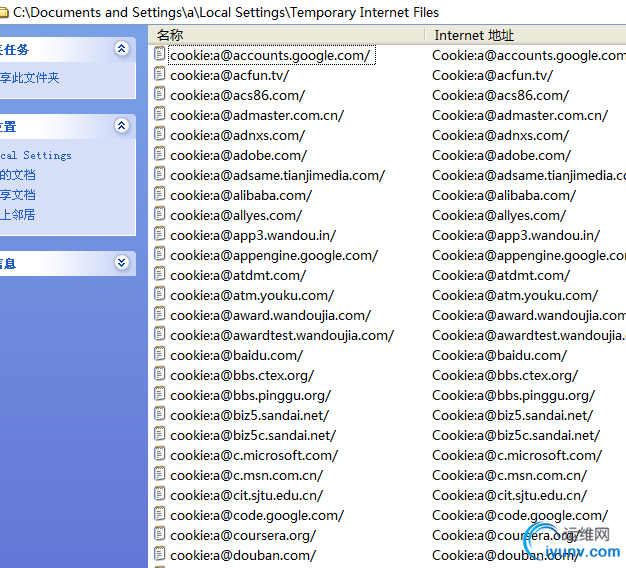Screen dimensions: 626x568
Task: Click Internet address Cookie:a@app3.wandou.in/
Action: [516, 235]
